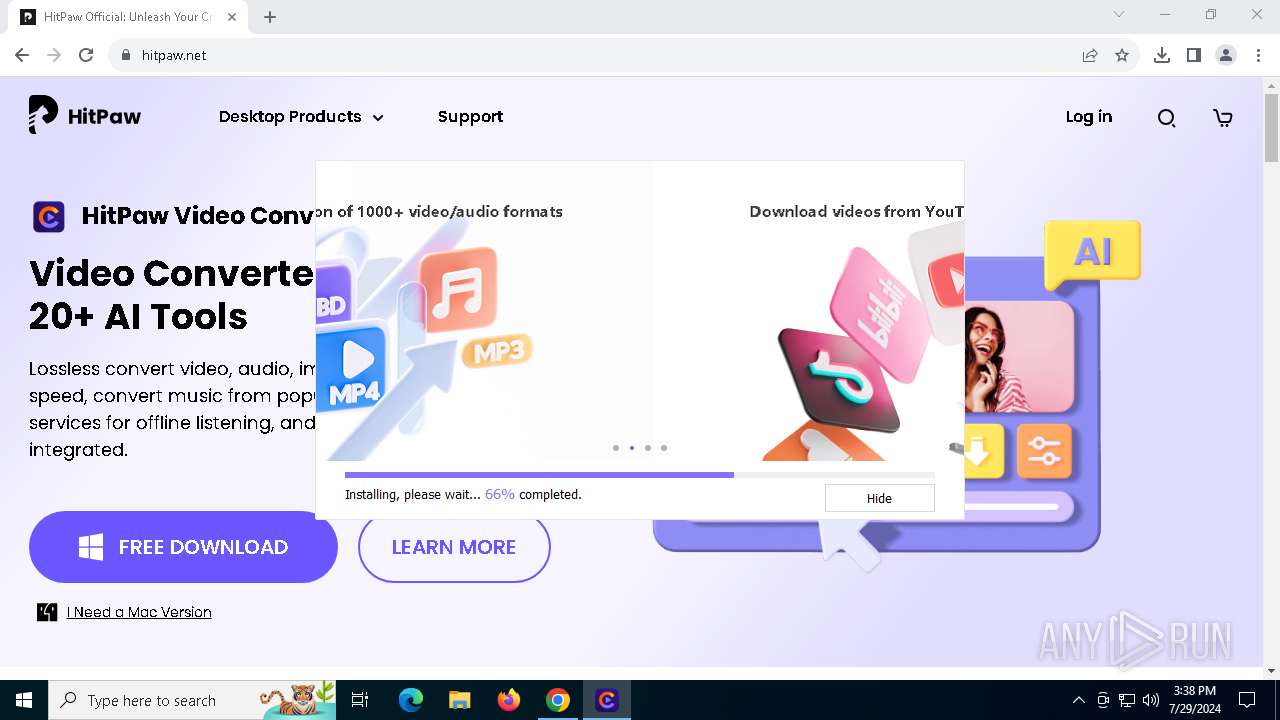The image size is (1280, 720).
Task: Open Chrome menu three dots
Action: point(1257,55)
